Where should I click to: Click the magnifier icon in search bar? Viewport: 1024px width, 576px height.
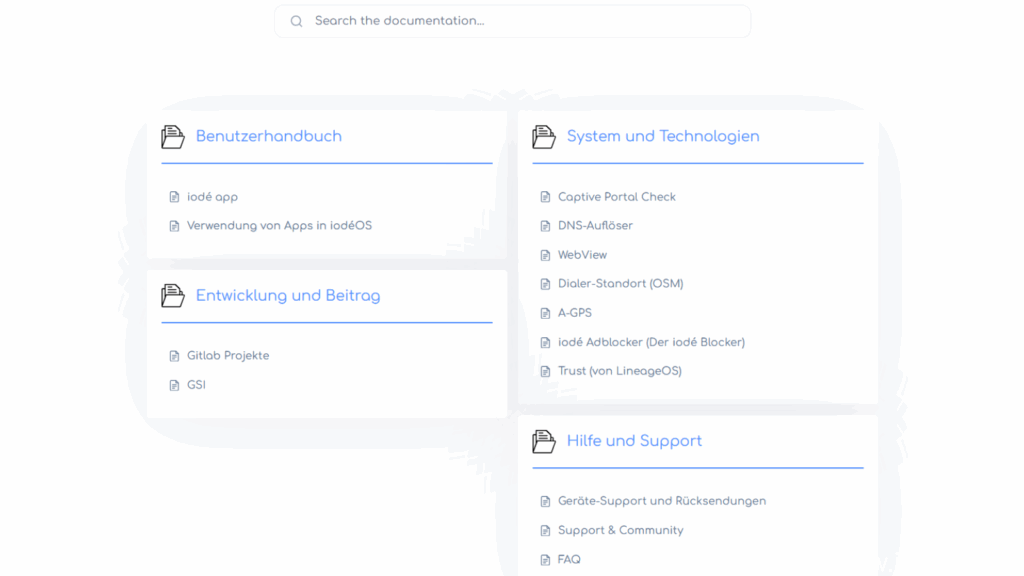click(x=296, y=22)
